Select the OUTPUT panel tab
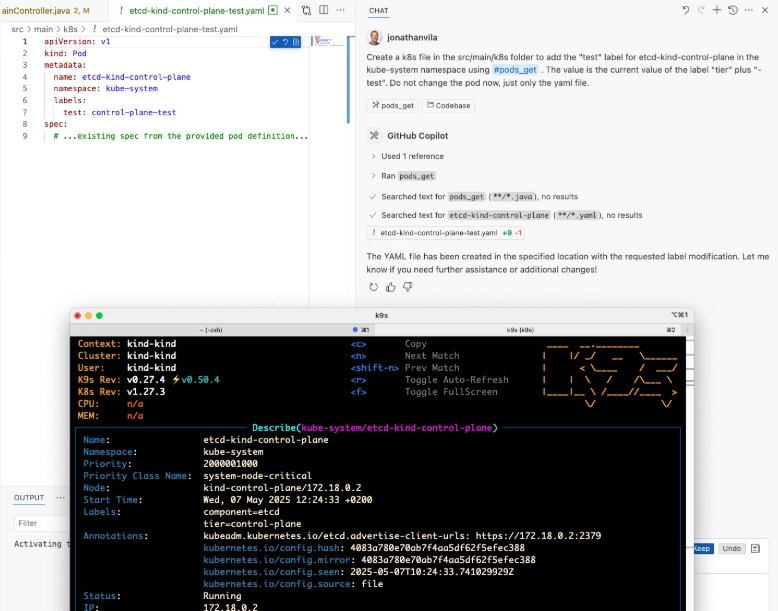 (x=29, y=497)
